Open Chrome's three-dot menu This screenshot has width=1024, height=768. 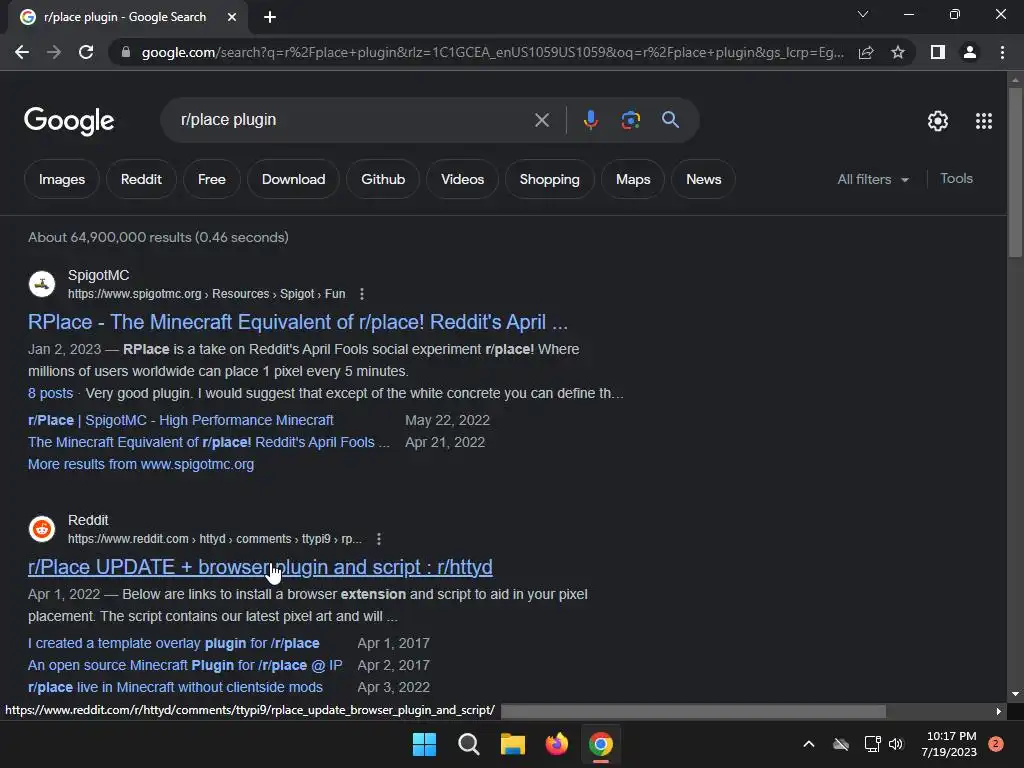[1002, 52]
